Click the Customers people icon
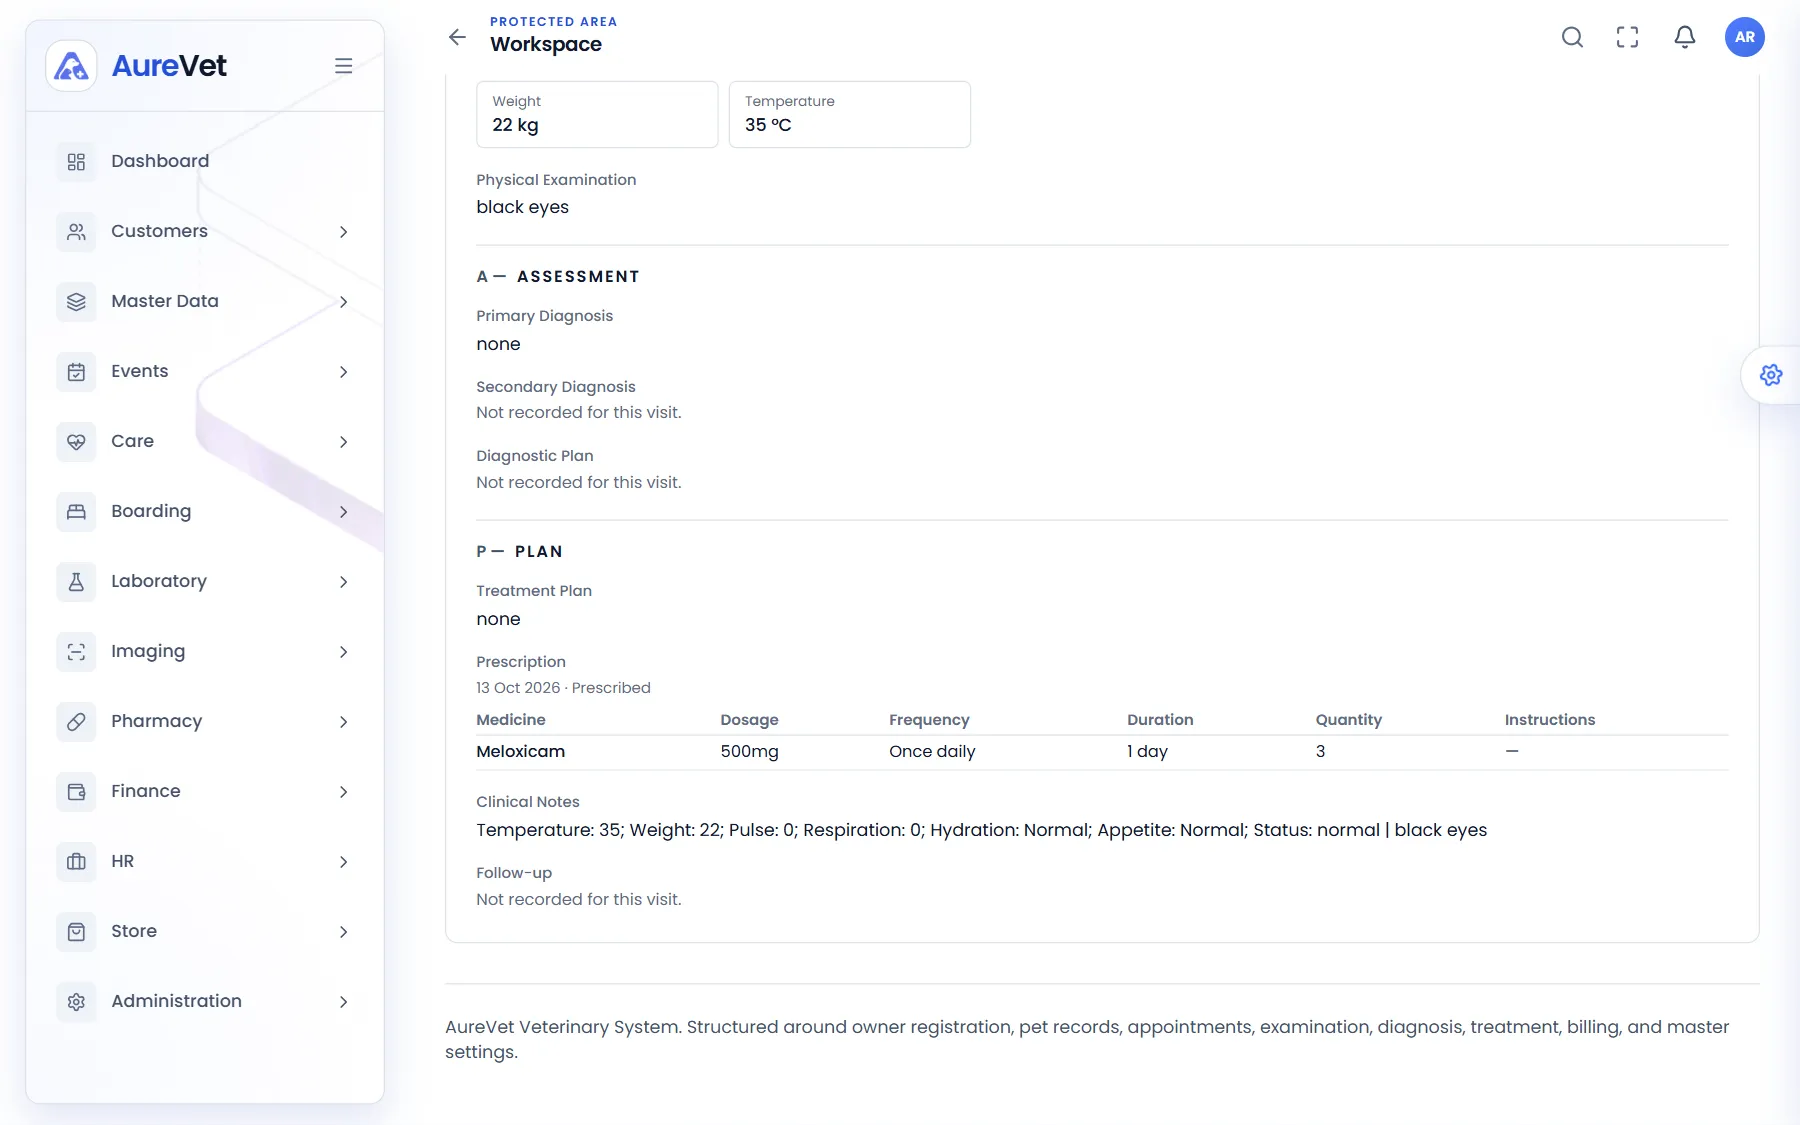Image resolution: width=1800 pixels, height=1125 pixels. (76, 232)
